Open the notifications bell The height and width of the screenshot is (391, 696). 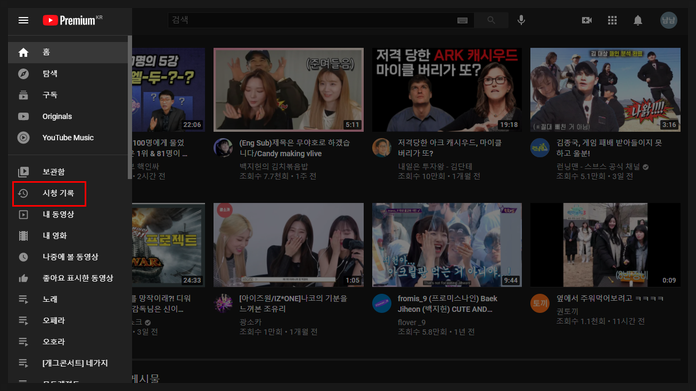click(638, 20)
